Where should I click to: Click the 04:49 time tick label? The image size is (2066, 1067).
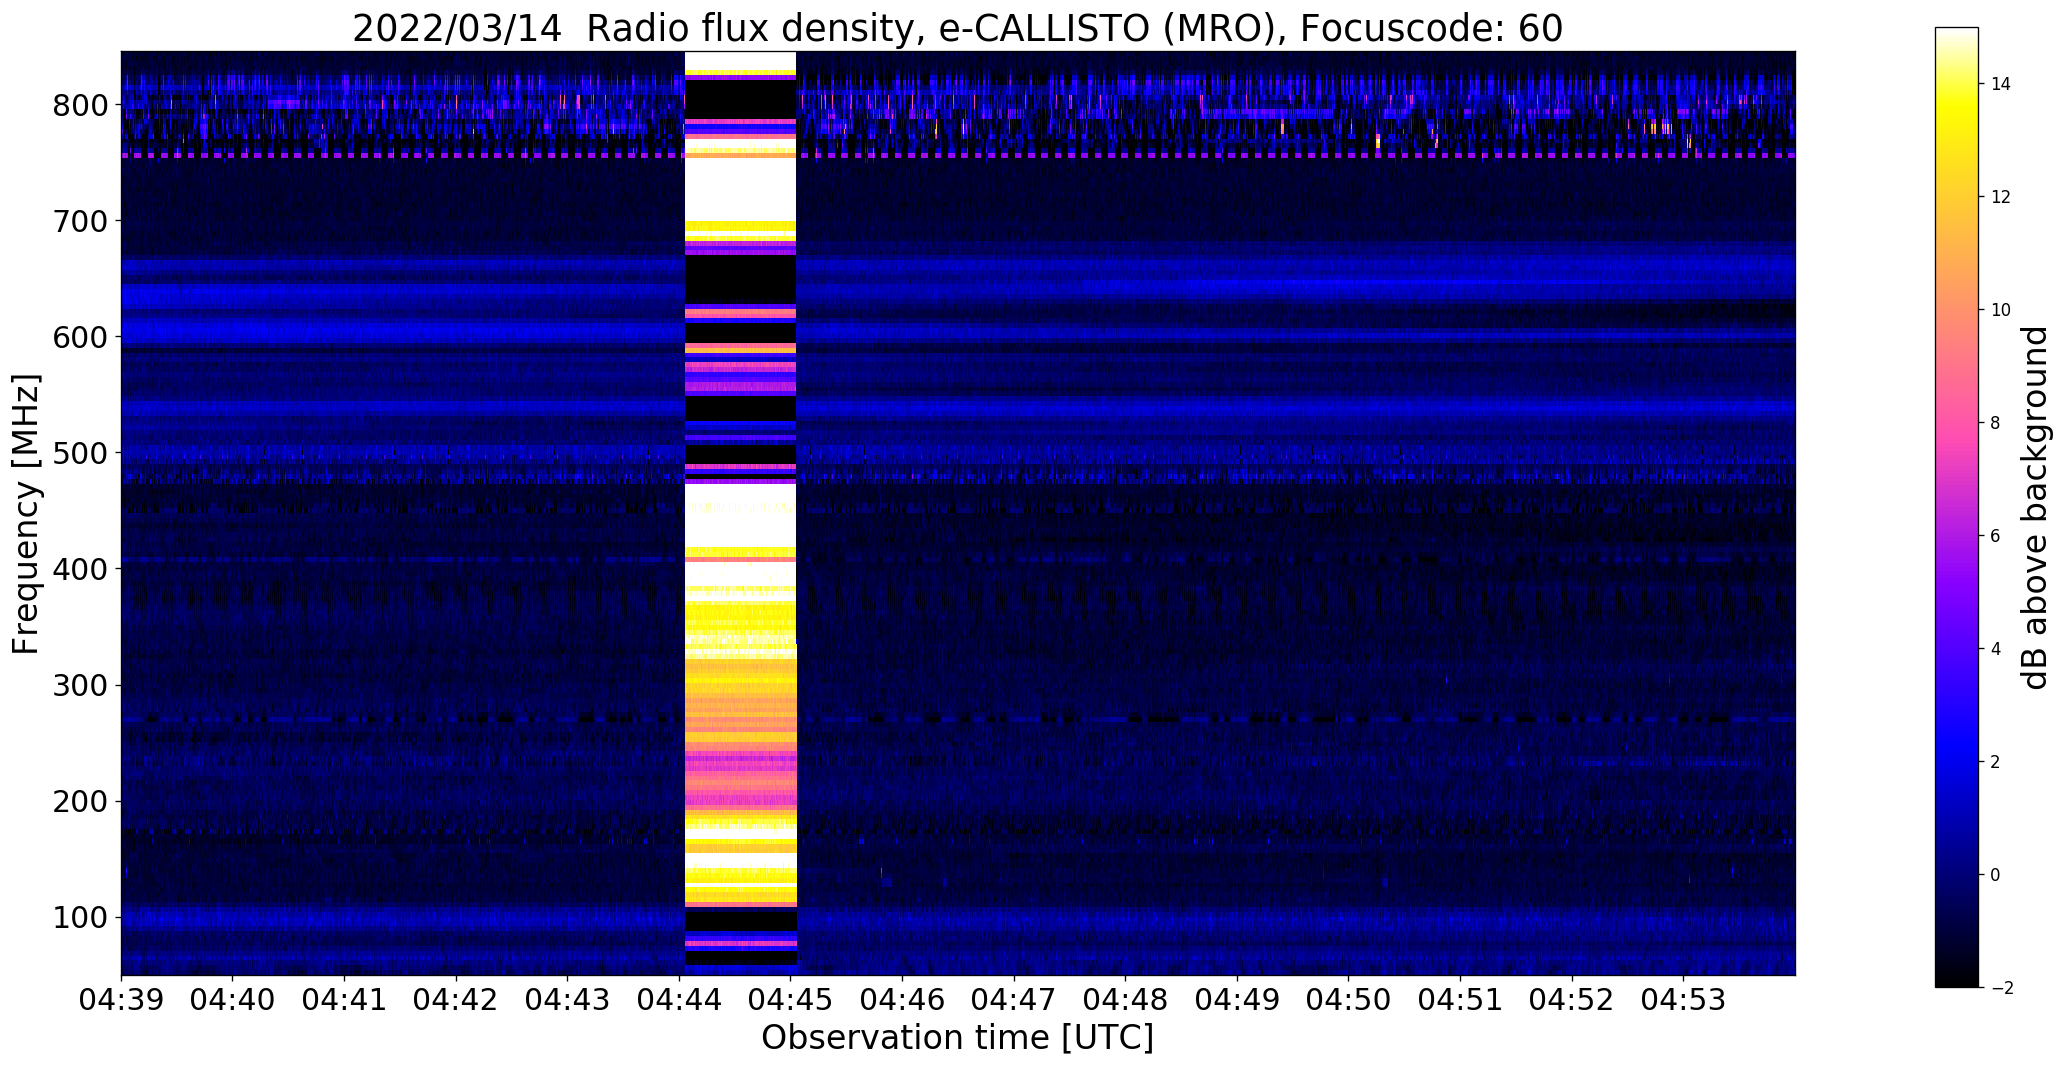tap(1237, 1000)
